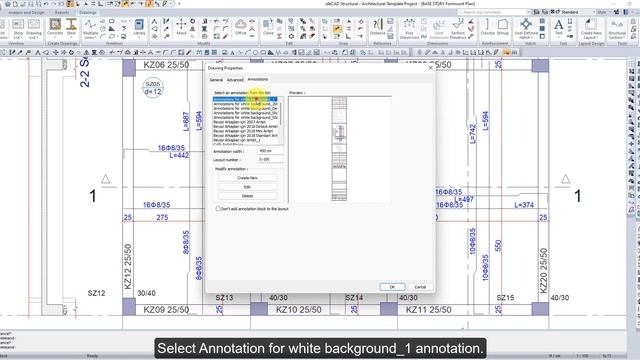Click the KZ10 25/50 column label
640x360 pixels.
[x=298, y=310]
